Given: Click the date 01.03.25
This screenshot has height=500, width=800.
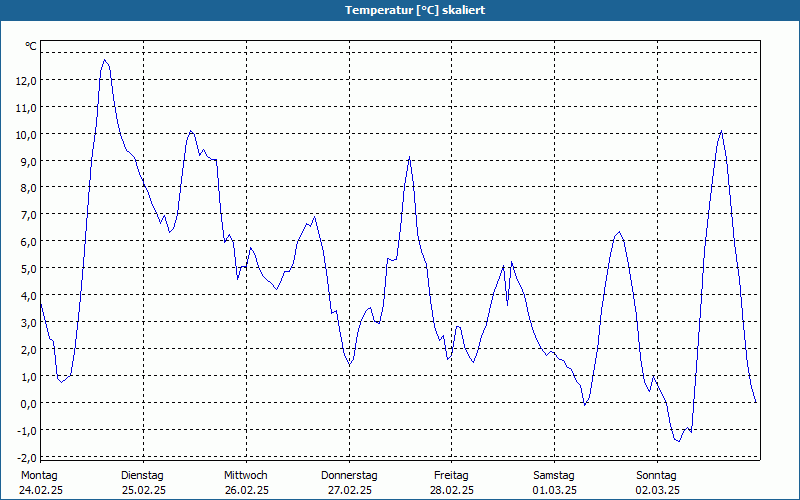Looking at the screenshot, I should pos(555,491).
